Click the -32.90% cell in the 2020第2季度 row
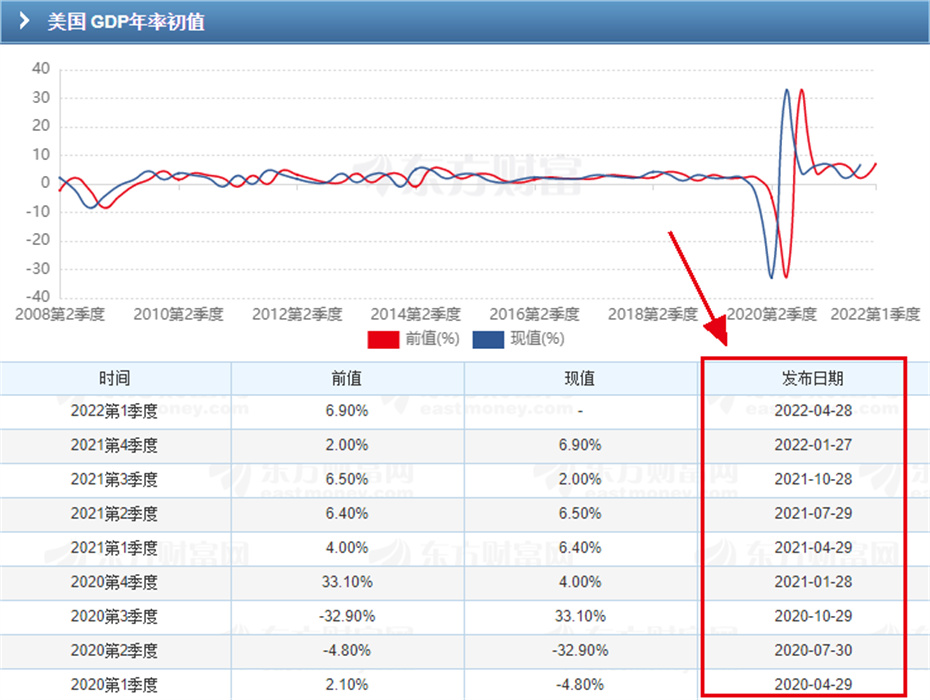Viewport: 930px width, 700px height. 580,650
